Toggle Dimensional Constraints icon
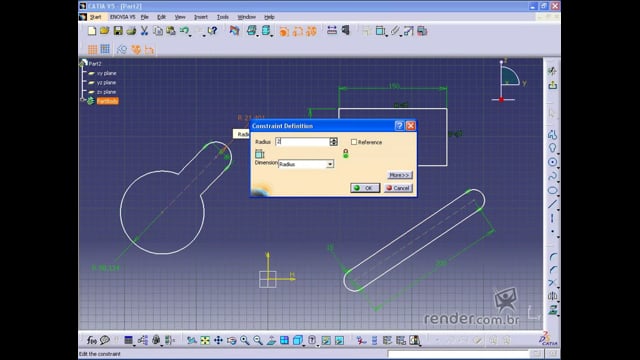Image resolution: width=640 pixels, height=360 pixels. coord(149,50)
